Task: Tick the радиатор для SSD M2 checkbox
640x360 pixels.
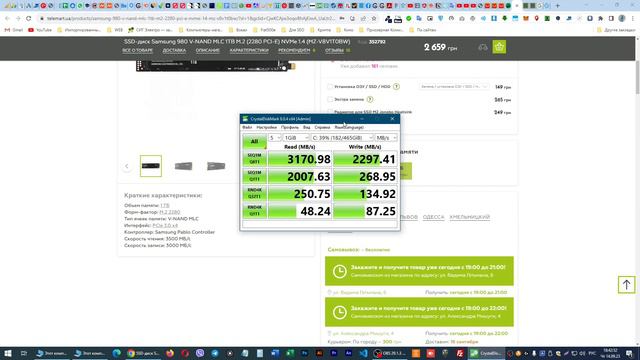Action: [330, 111]
